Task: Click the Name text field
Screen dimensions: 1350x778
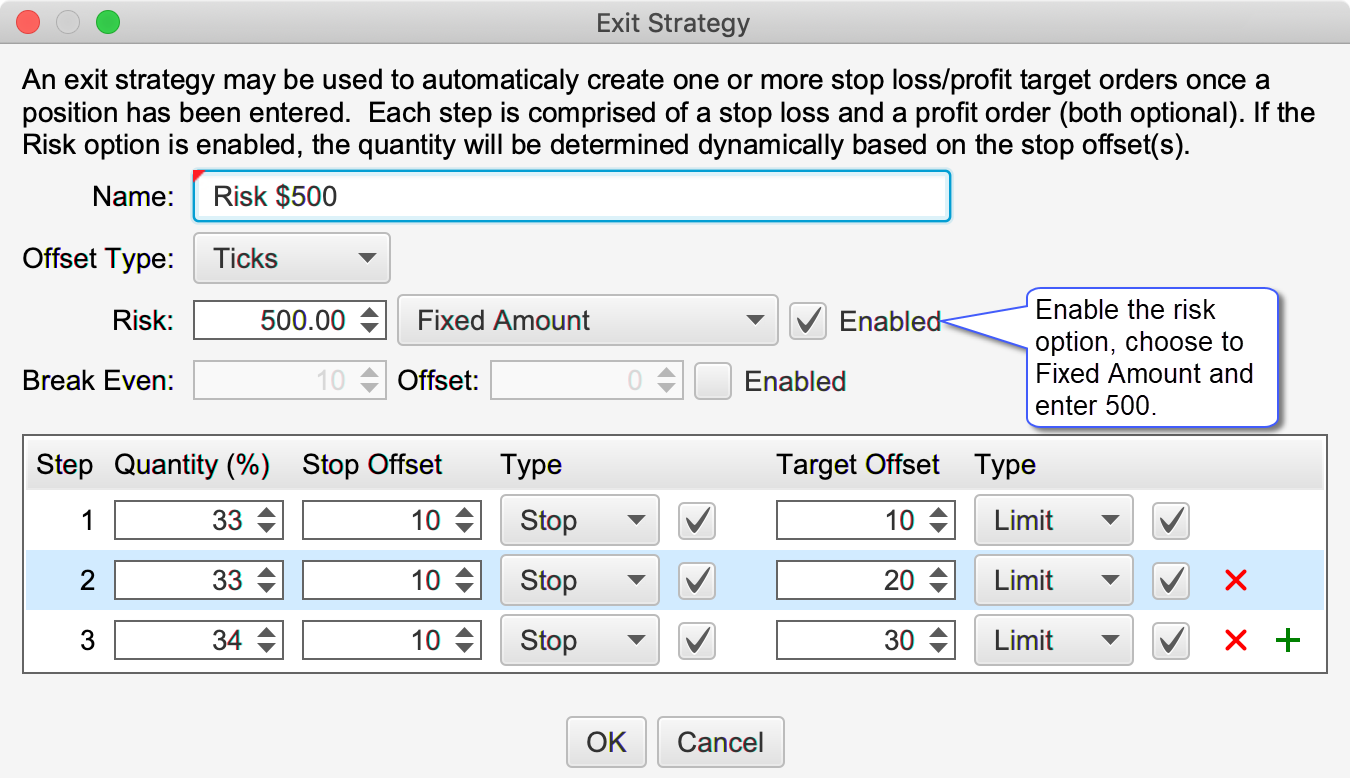Action: (x=571, y=196)
